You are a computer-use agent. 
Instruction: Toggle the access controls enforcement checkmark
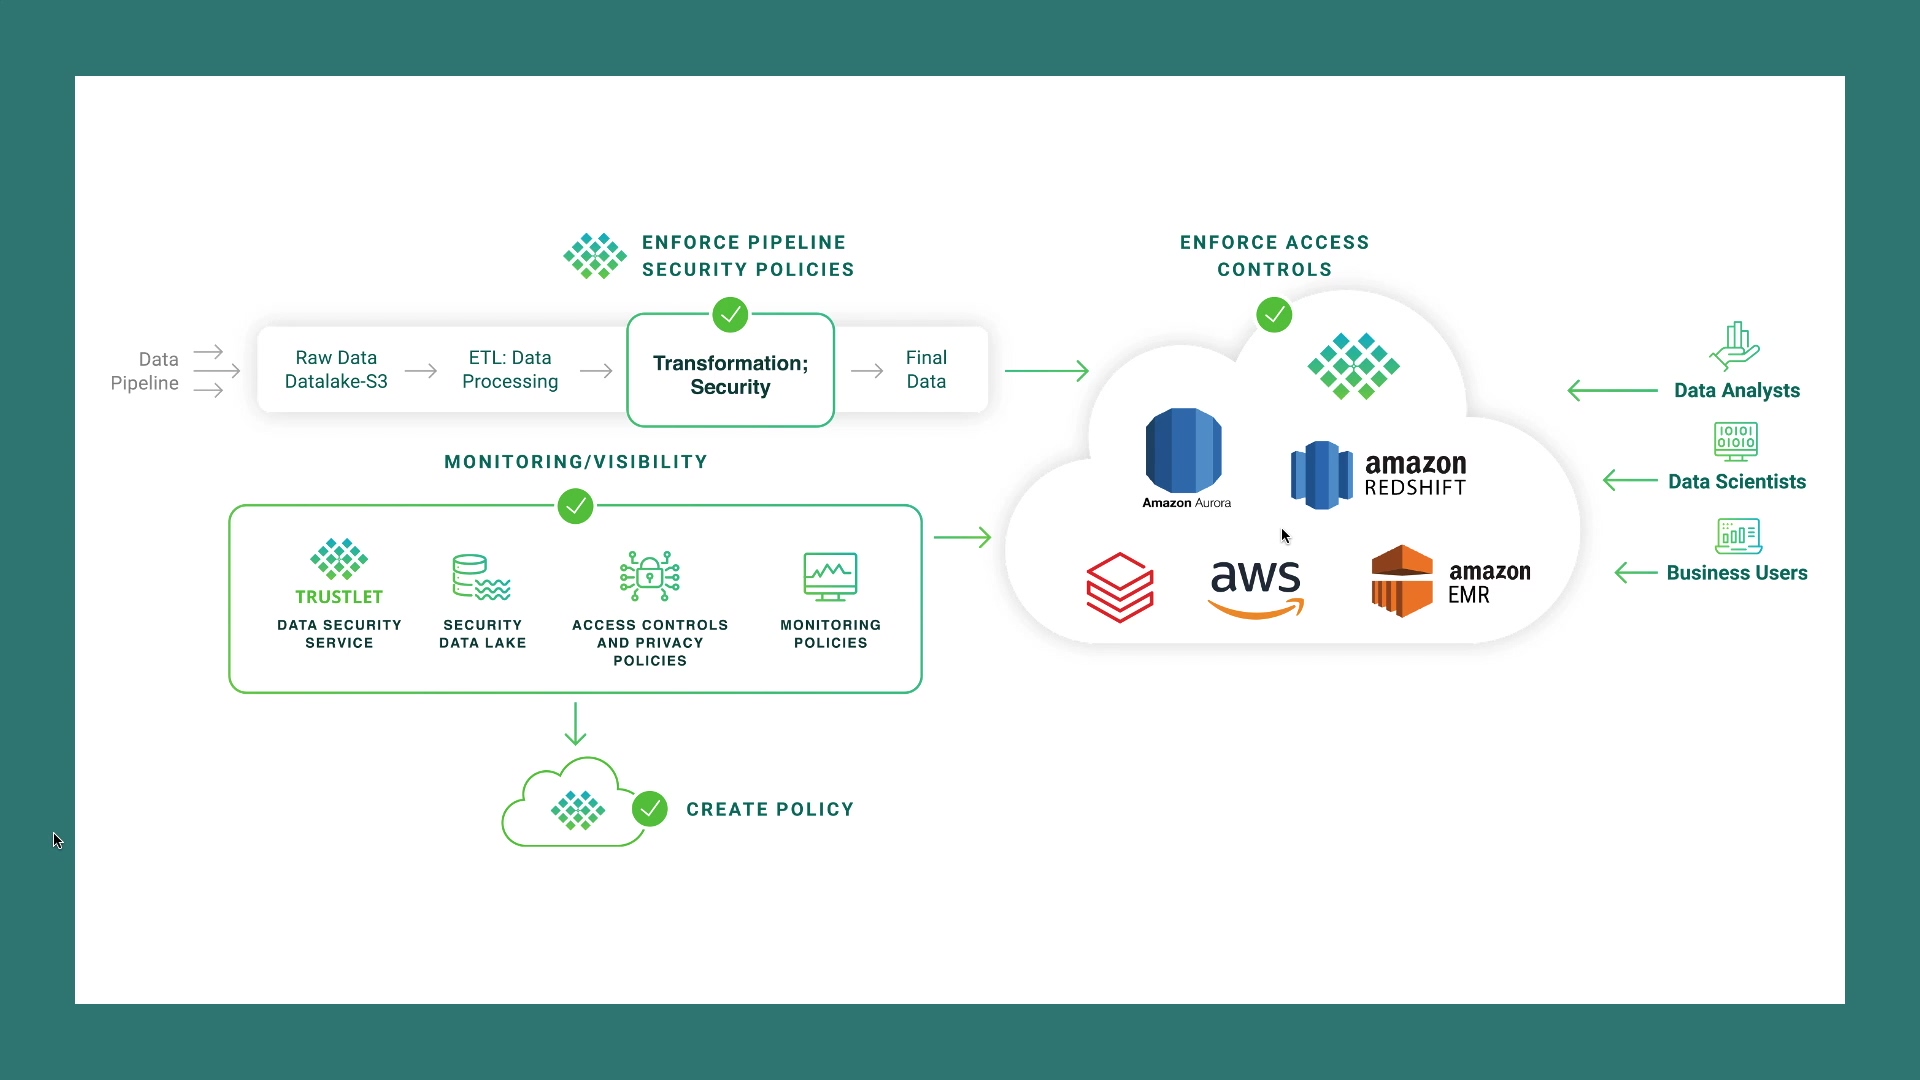tap(1274, 314)
